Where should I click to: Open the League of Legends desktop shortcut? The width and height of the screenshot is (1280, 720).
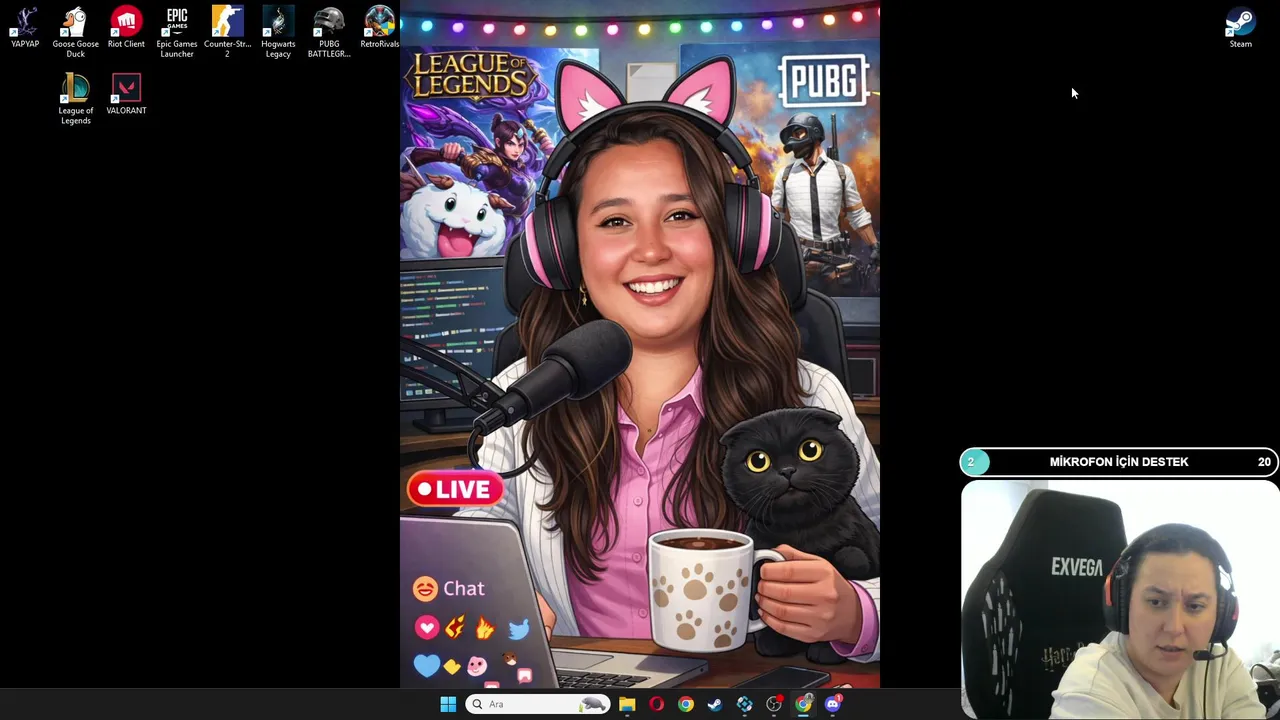point(75,99)
